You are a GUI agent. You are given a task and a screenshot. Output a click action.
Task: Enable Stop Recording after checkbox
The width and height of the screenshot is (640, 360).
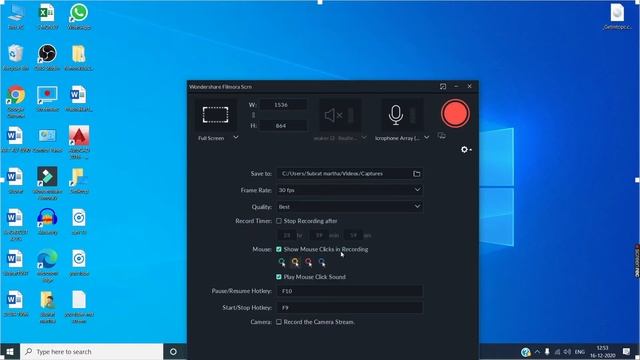click(x=279, y=221)
